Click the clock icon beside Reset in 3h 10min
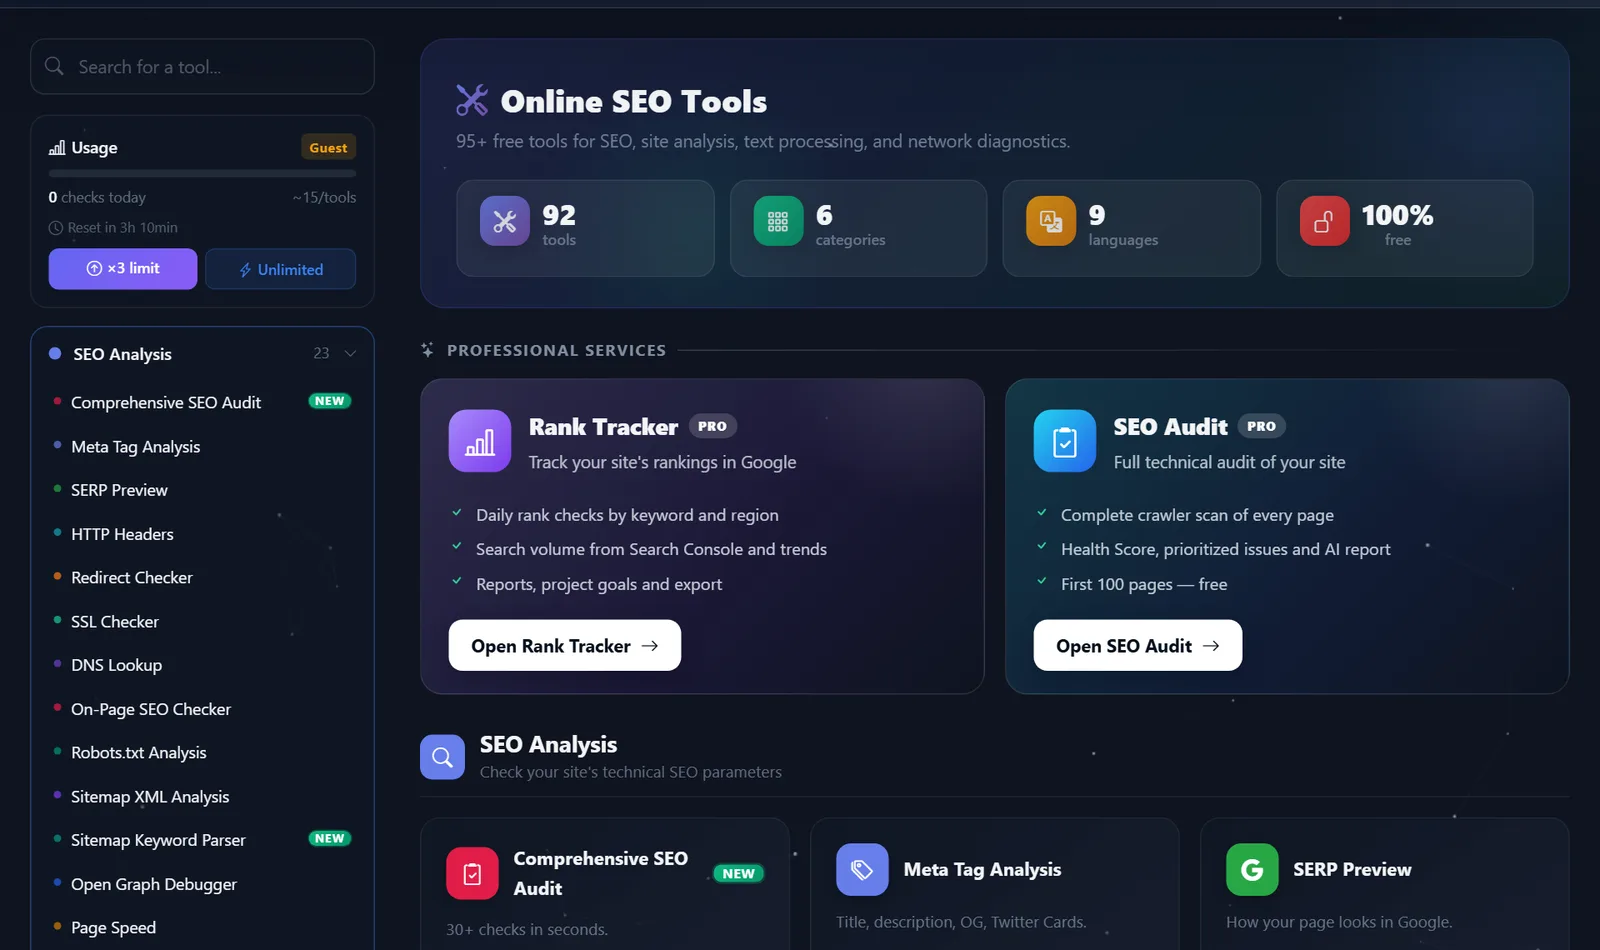Image resolution: width=1600 pixels, height=950 pixels. click(x=56, y=228)
